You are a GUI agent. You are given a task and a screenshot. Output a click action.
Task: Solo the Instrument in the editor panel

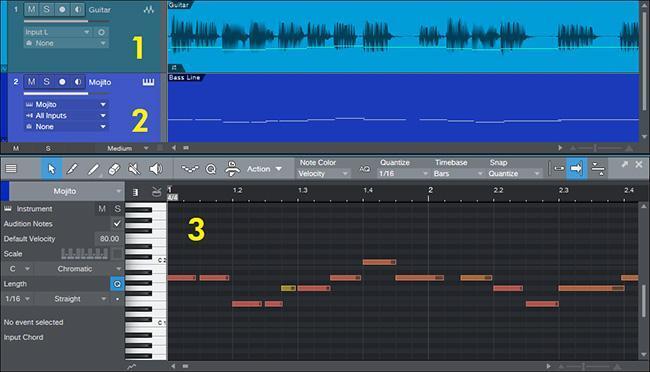(117, 209)
